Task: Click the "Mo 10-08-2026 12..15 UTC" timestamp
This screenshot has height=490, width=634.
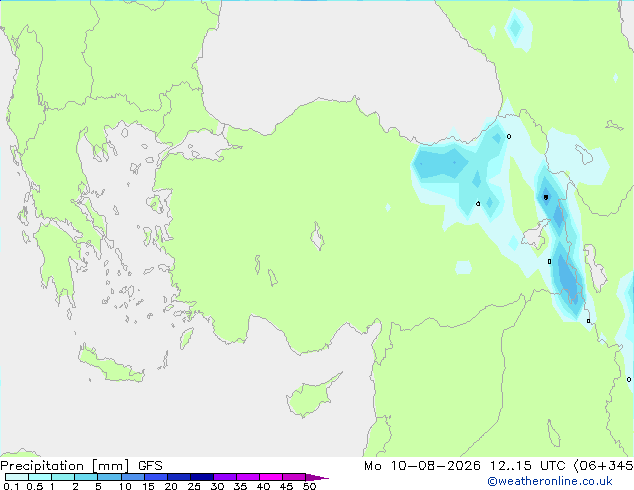Action: (x=464, y=466)
